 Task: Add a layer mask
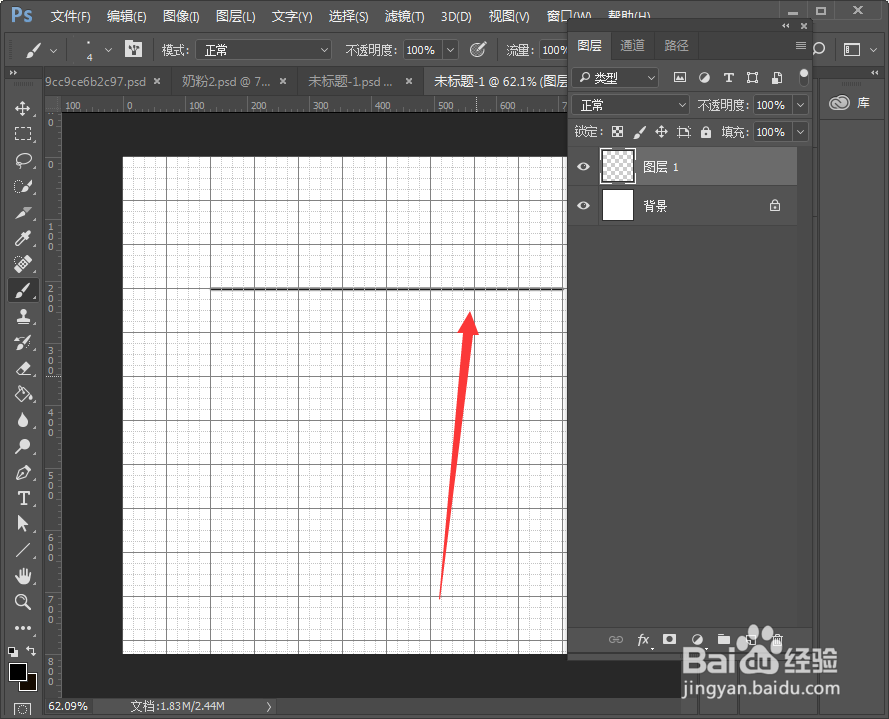[x=670, y=639]
